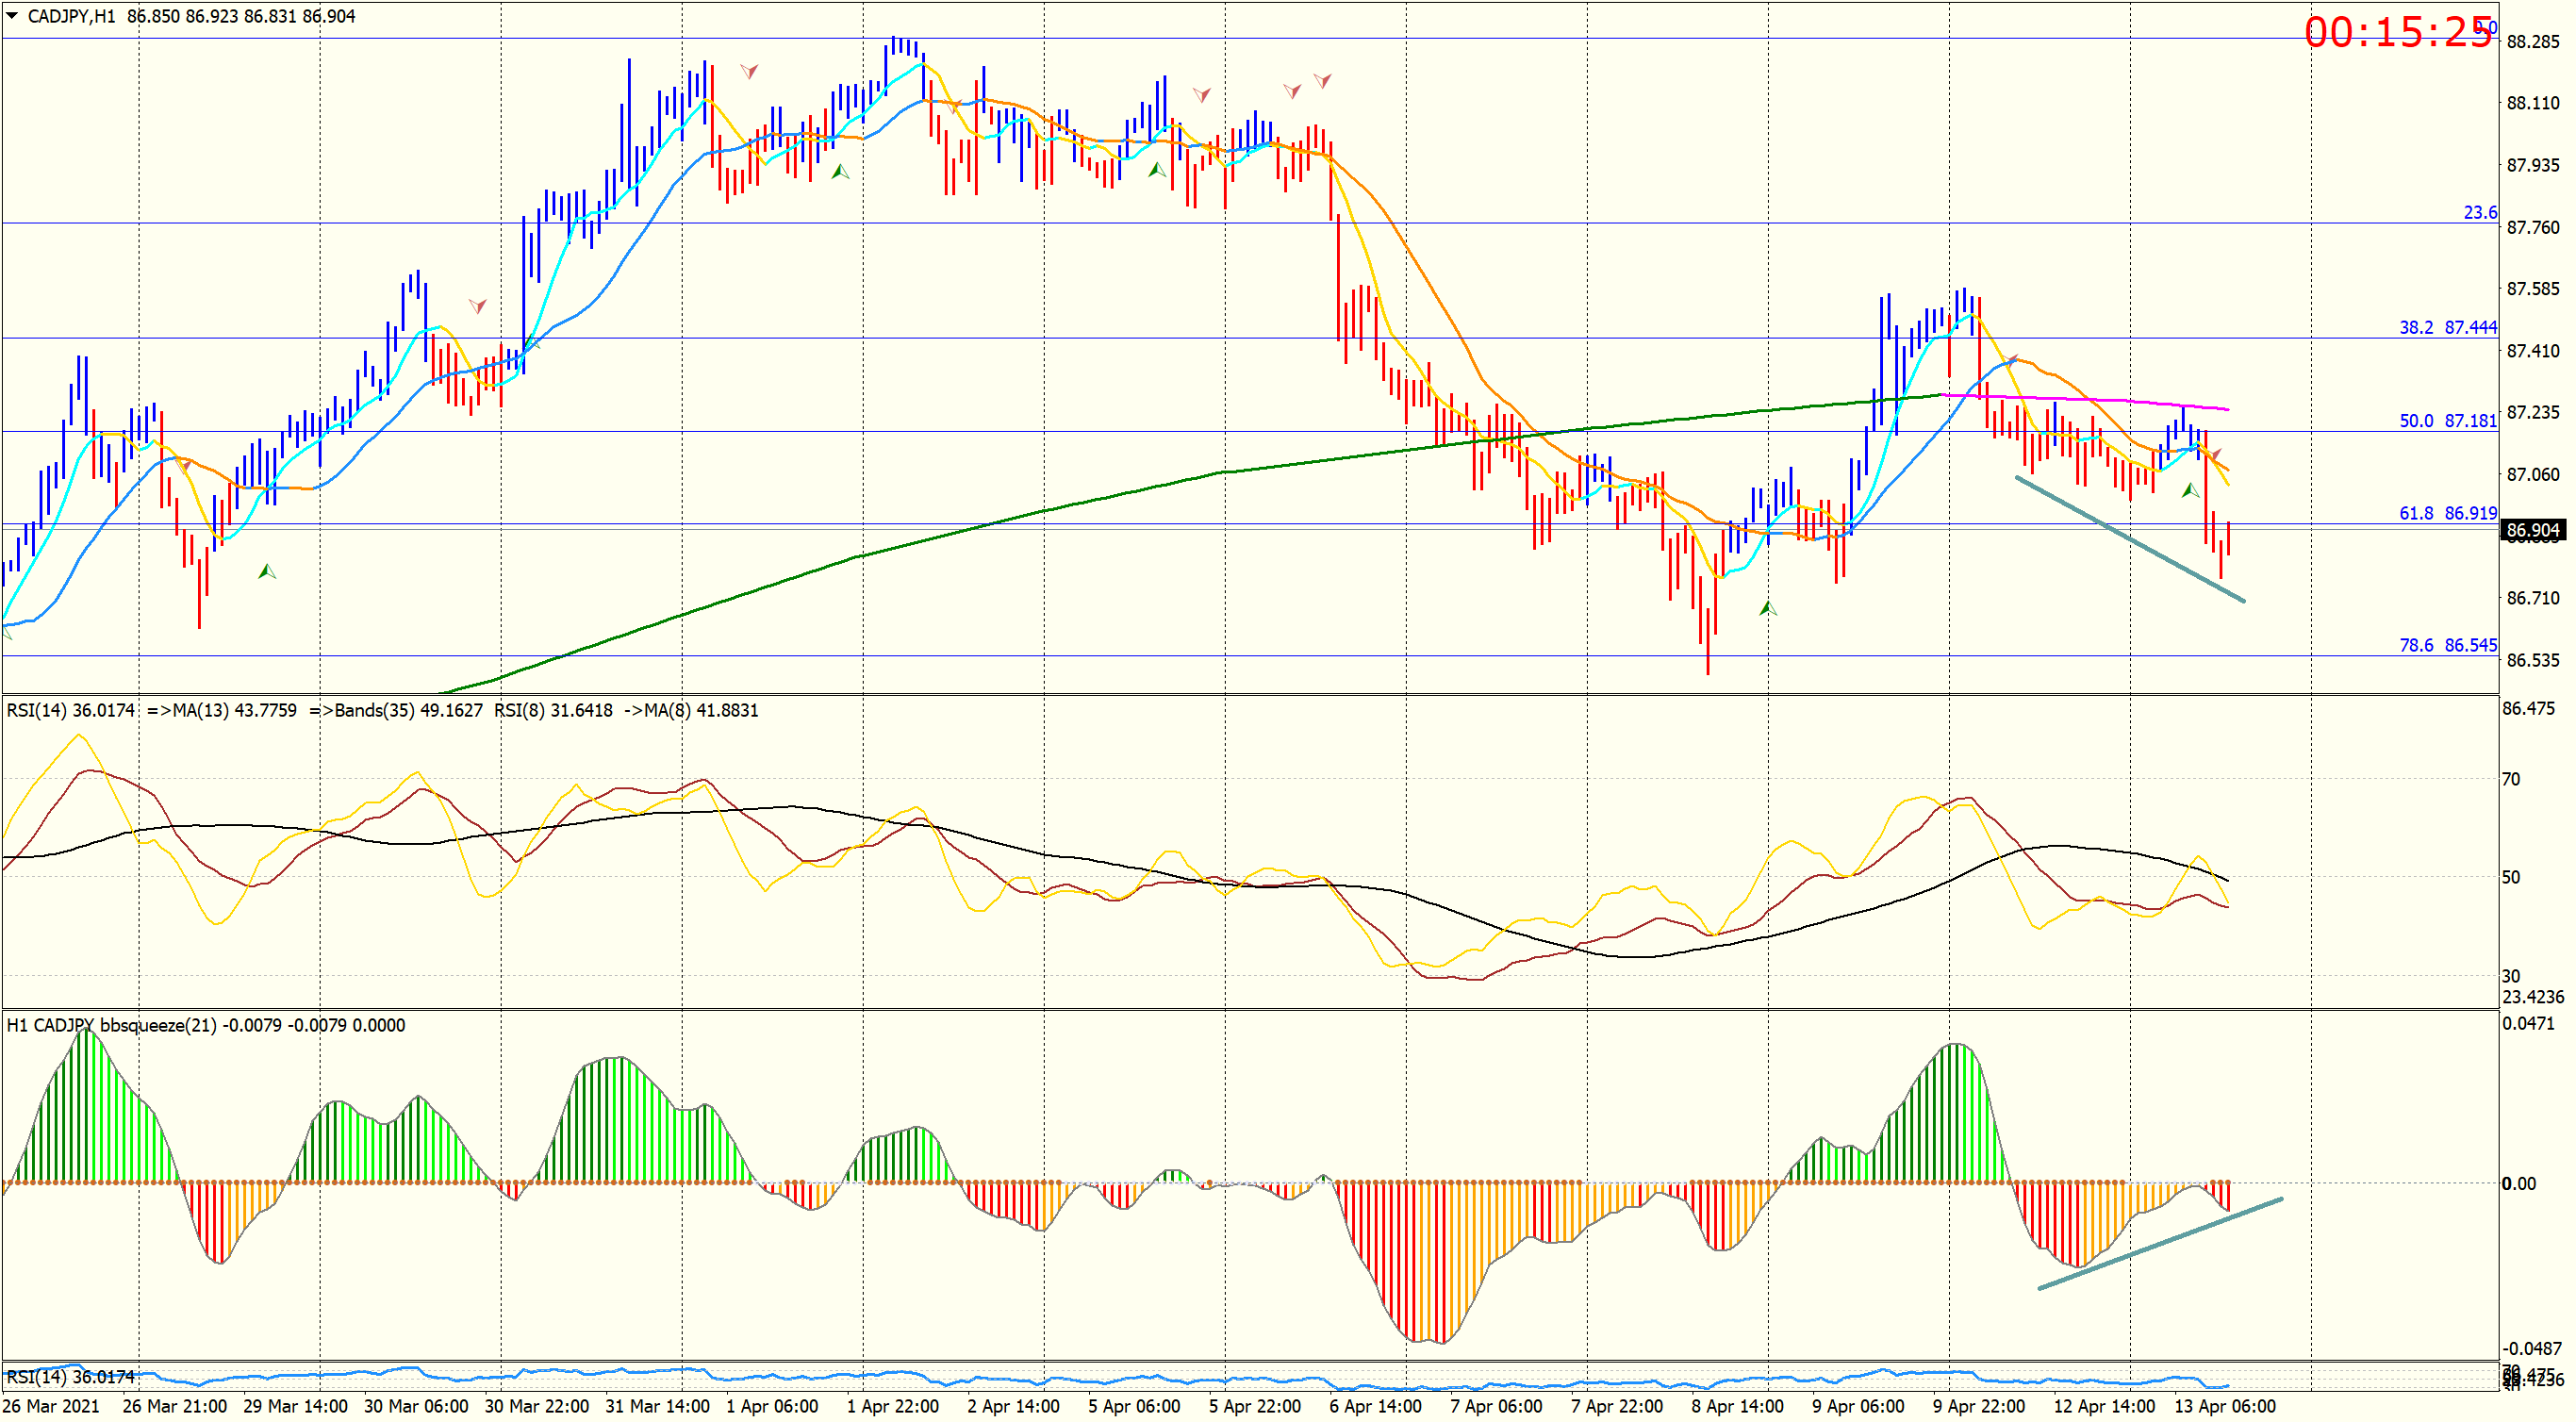Screen dimensions: 2576x1422
Task: Select the 38.2 87.444 Fibonacci level label
Action: (2447, 328)
